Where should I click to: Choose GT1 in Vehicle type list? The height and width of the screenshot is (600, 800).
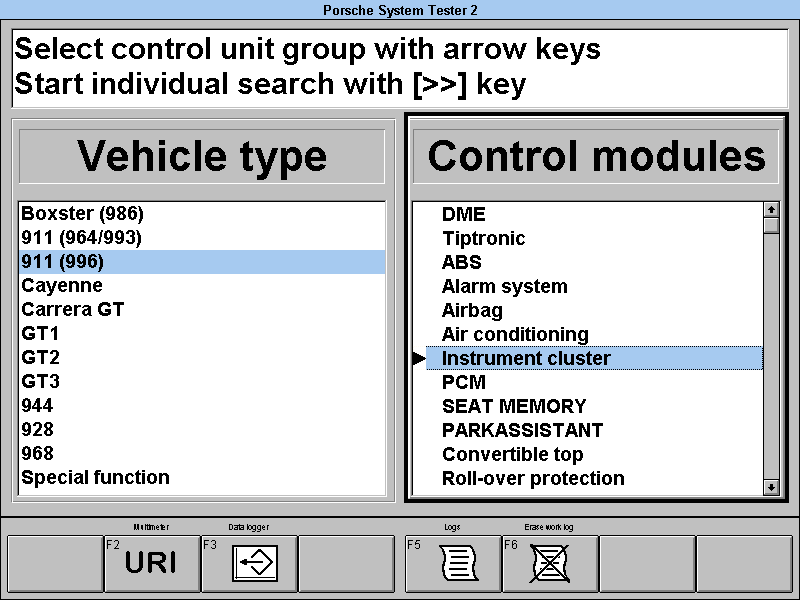(x=202, y=333)
